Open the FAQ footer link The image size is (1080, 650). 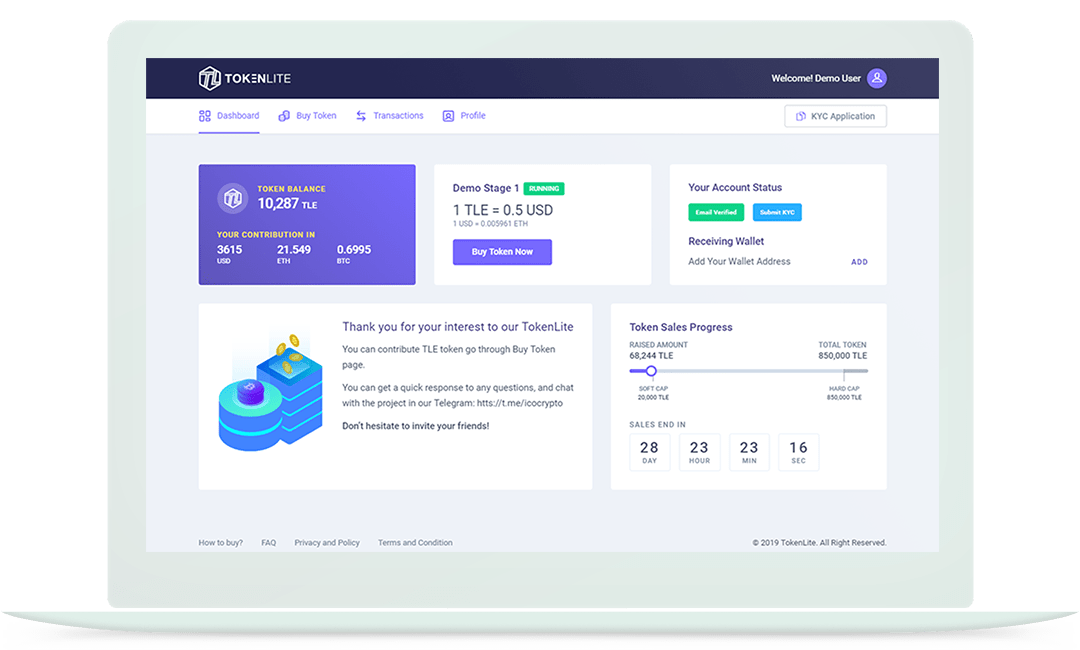(x=268, y=543)
